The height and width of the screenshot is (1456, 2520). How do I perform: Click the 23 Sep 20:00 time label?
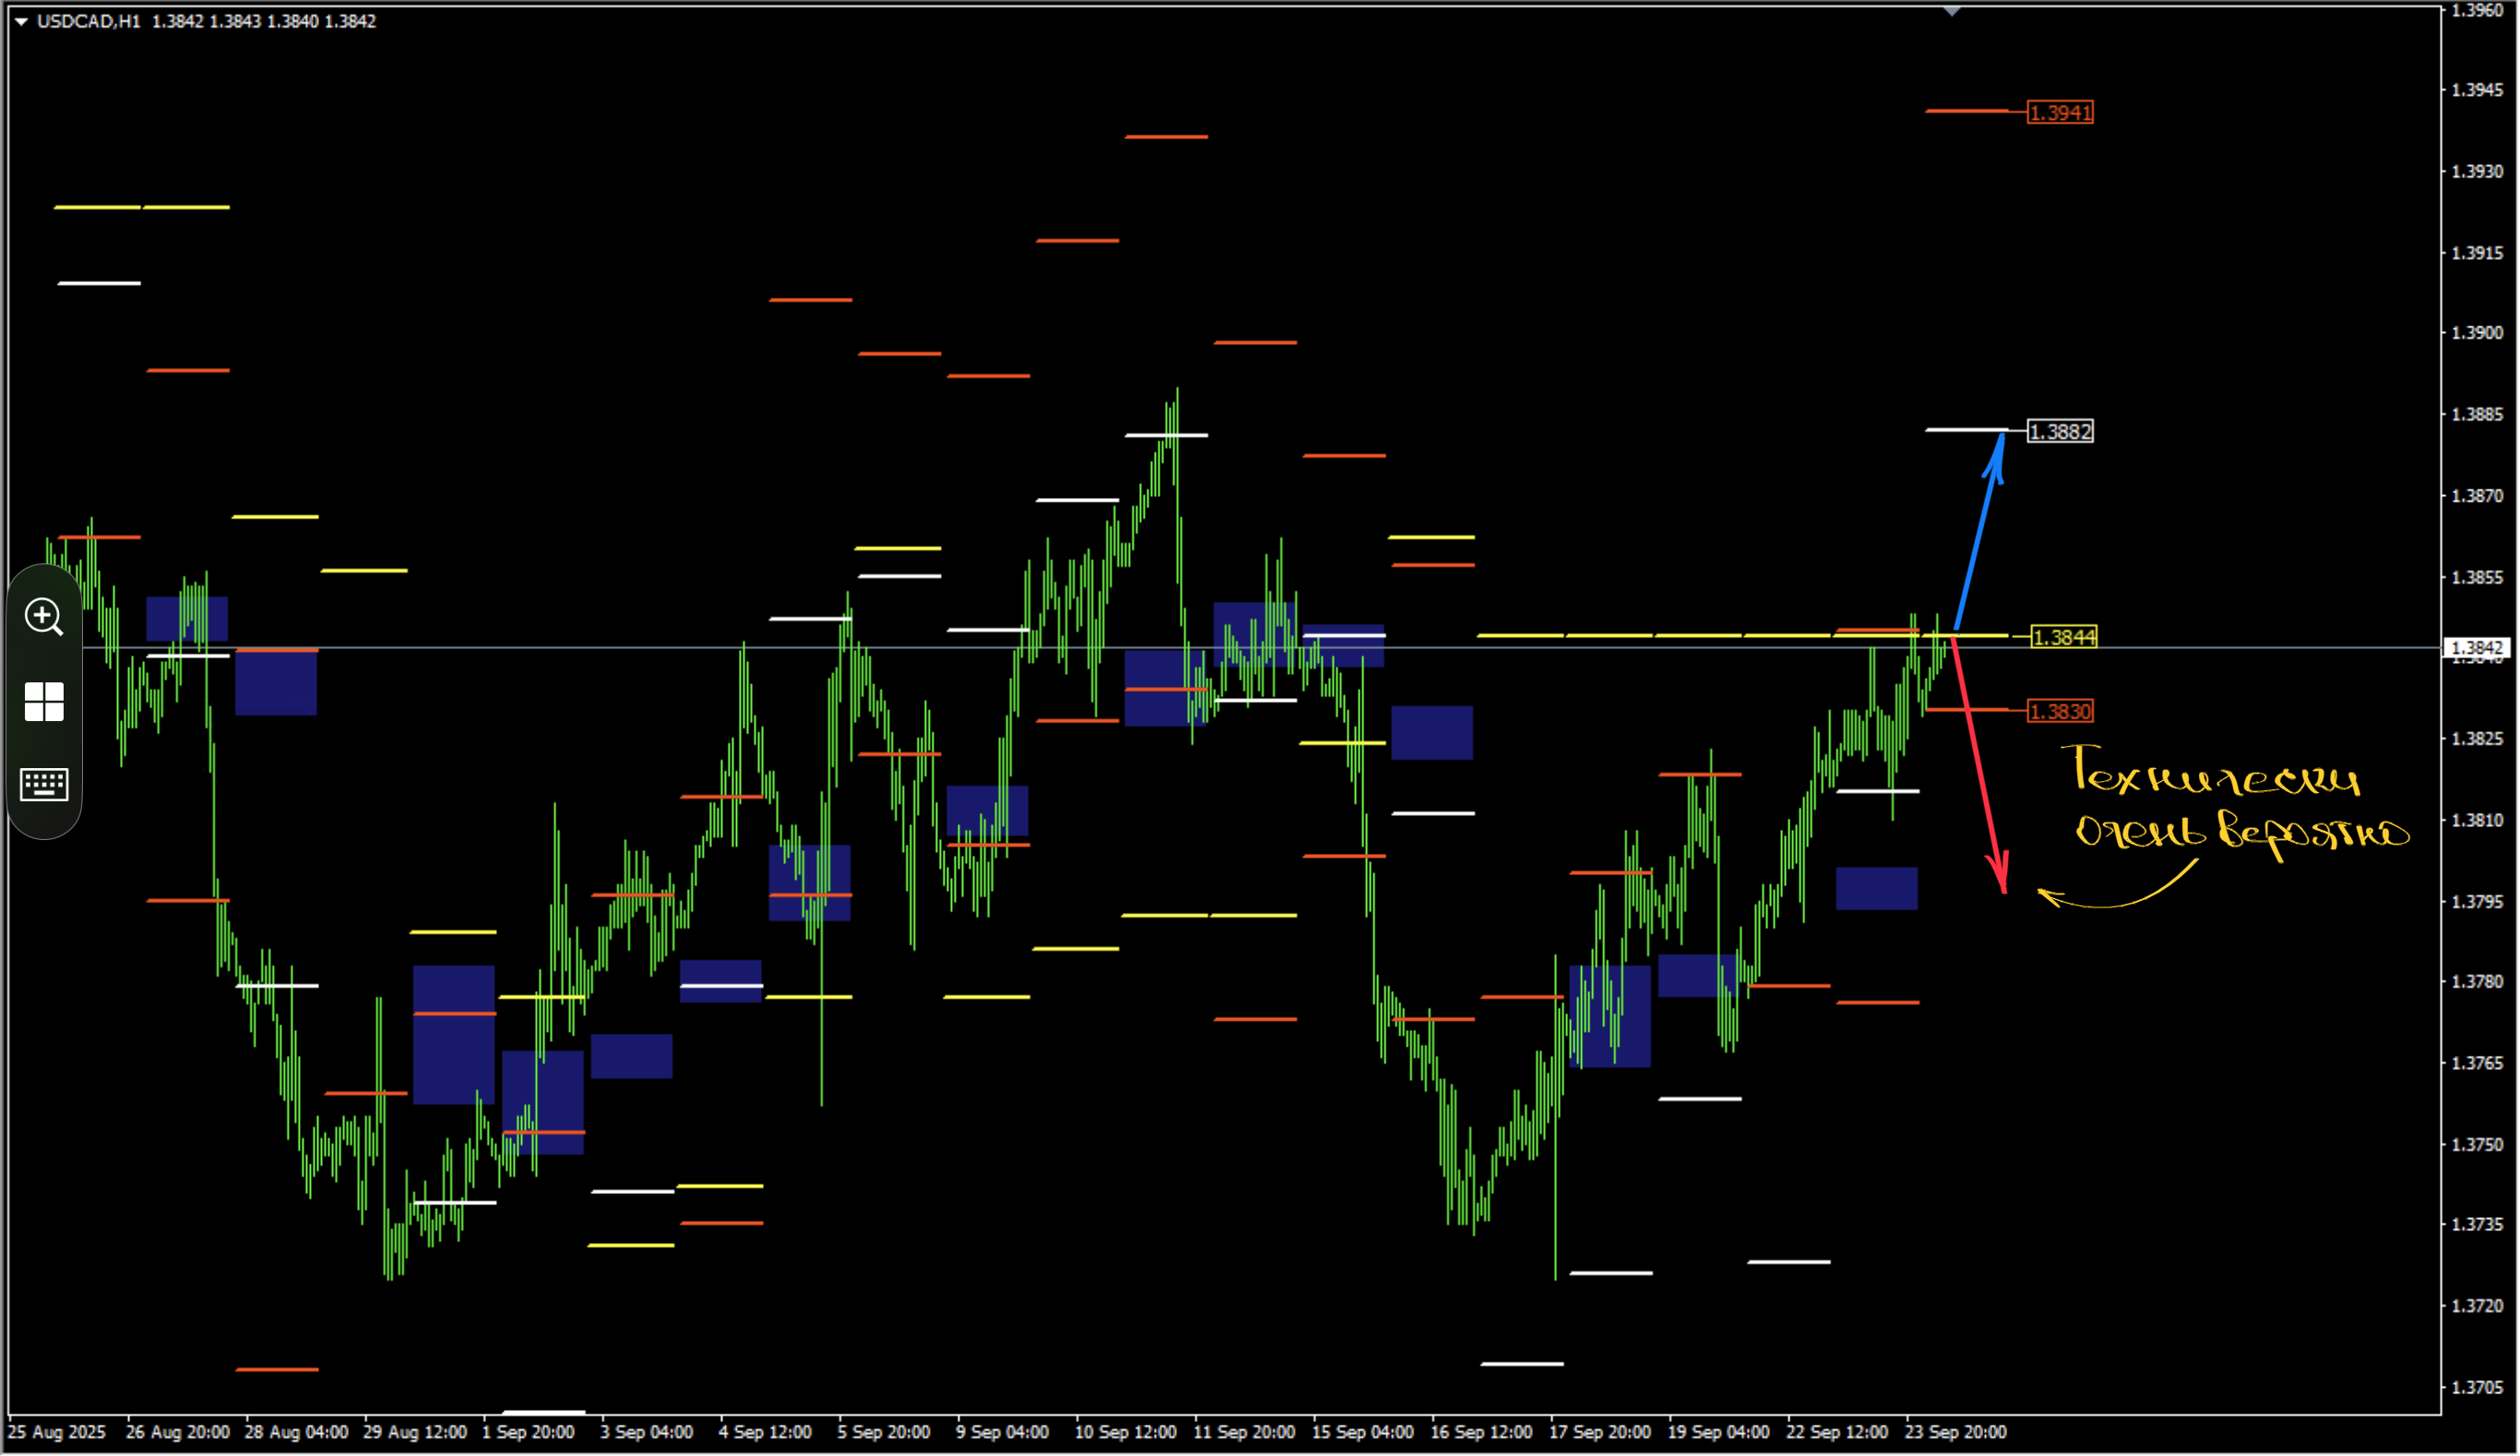pyautogui.click(x=1956, y=1433)
